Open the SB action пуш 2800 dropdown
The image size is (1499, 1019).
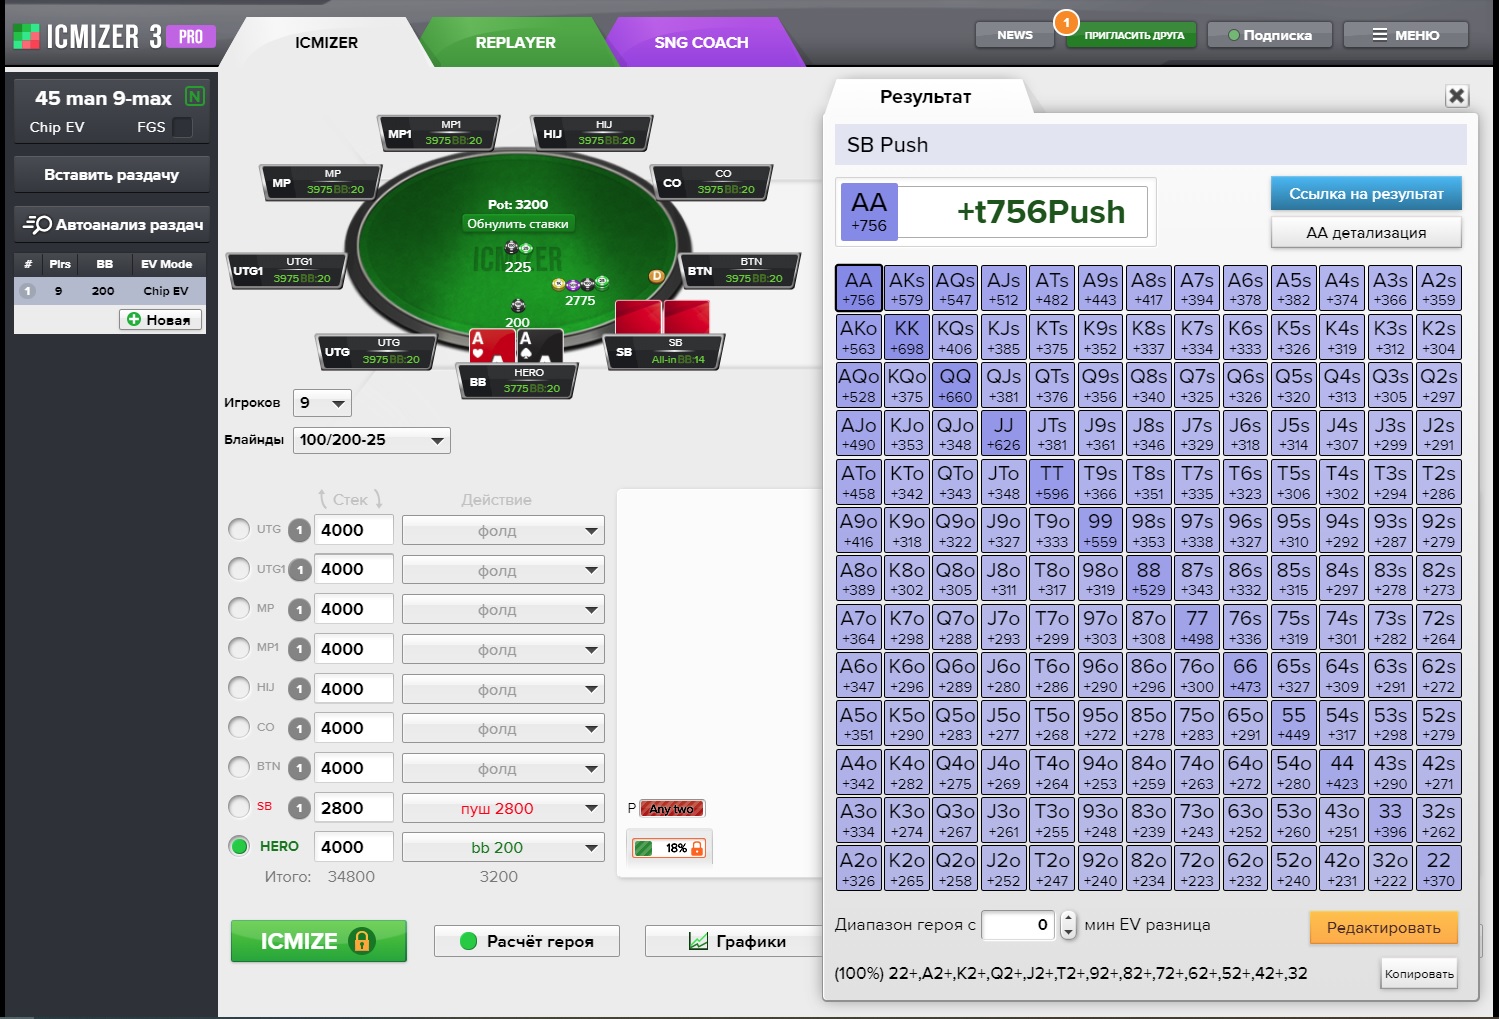point(503,808)
